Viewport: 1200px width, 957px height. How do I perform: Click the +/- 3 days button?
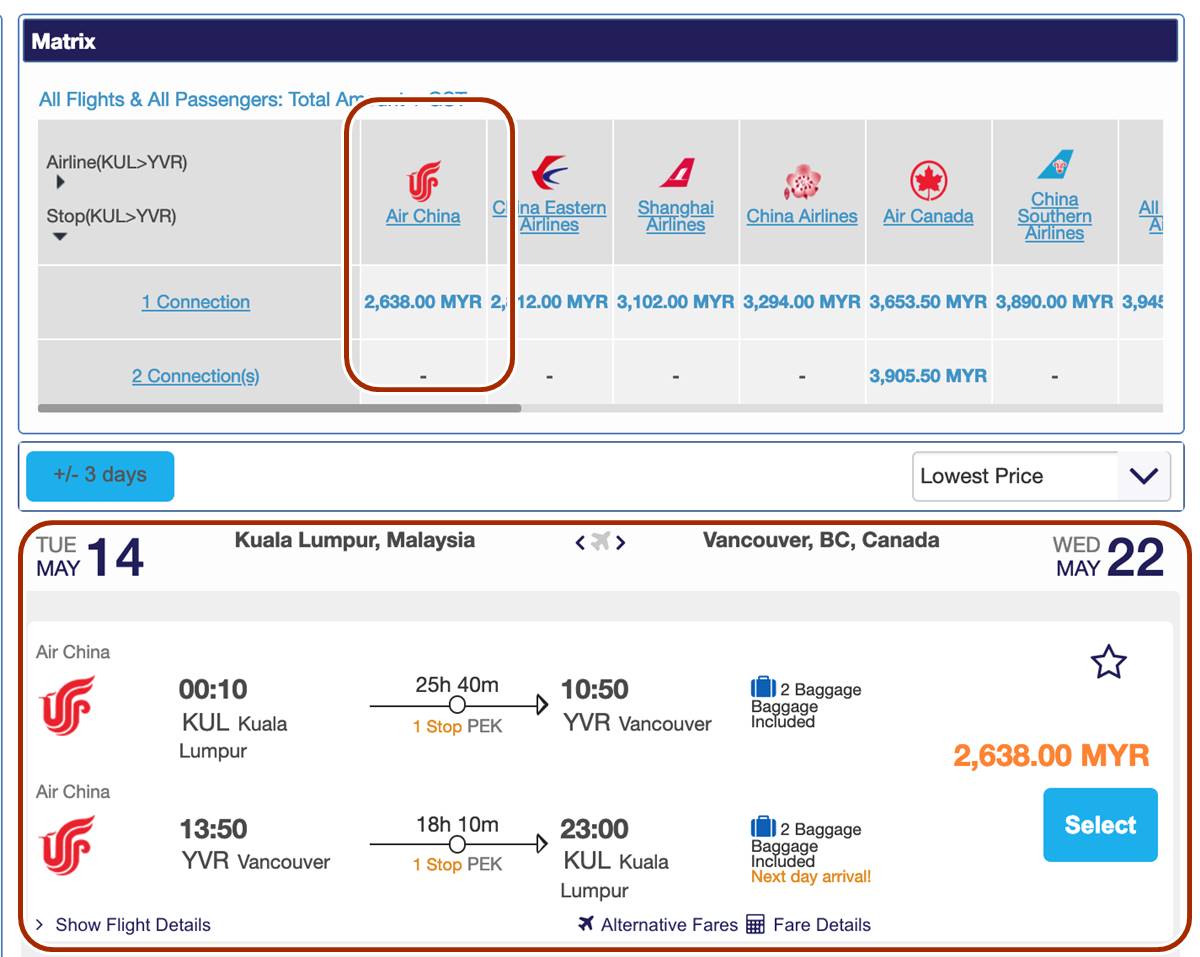(x=100, y=476)
